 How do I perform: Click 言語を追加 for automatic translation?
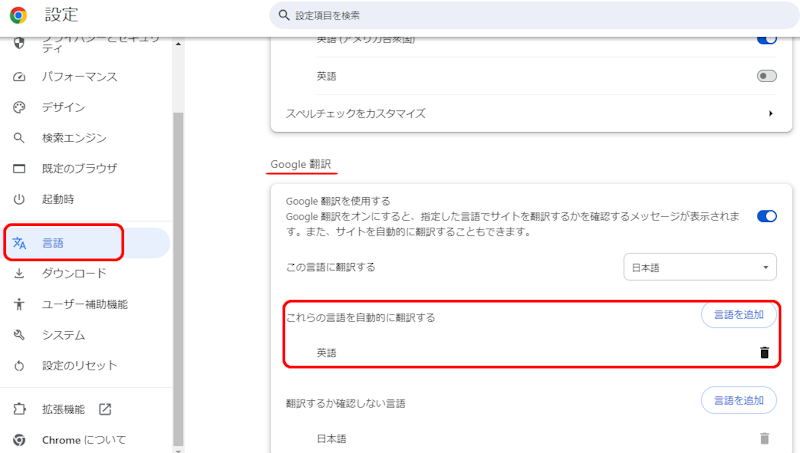coord(738,315)
